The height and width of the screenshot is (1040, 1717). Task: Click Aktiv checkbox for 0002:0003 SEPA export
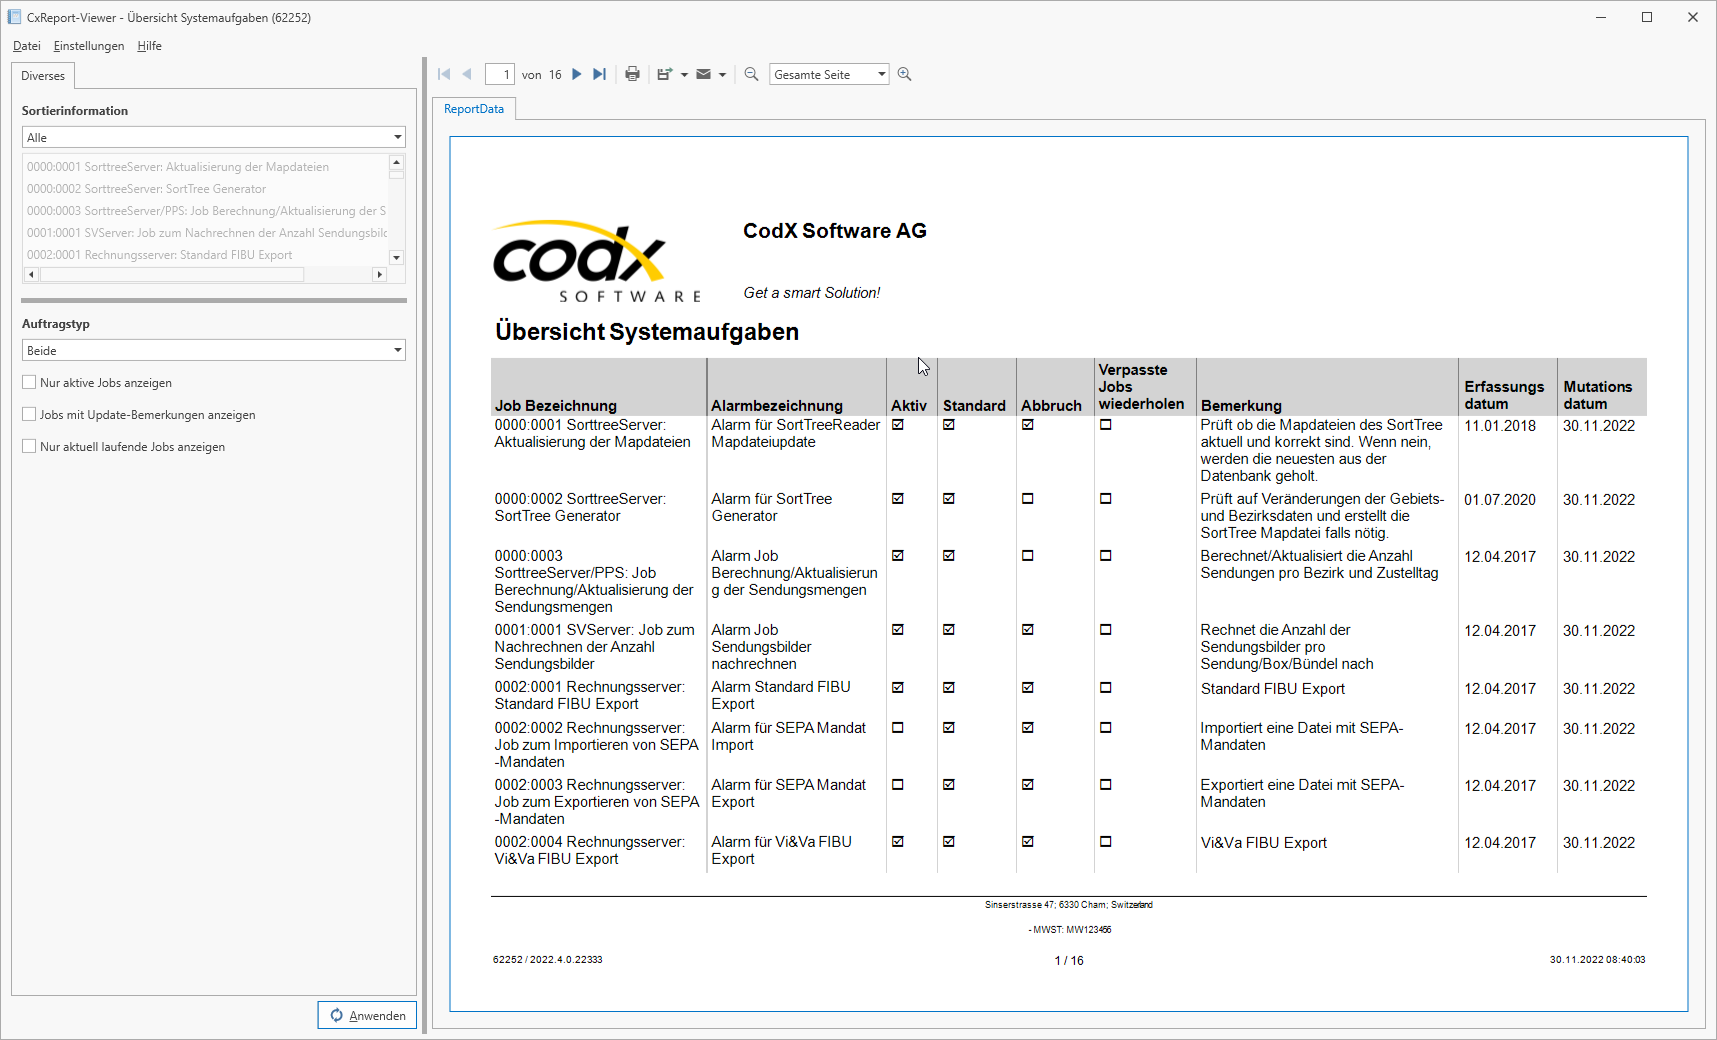coord(898,785)
